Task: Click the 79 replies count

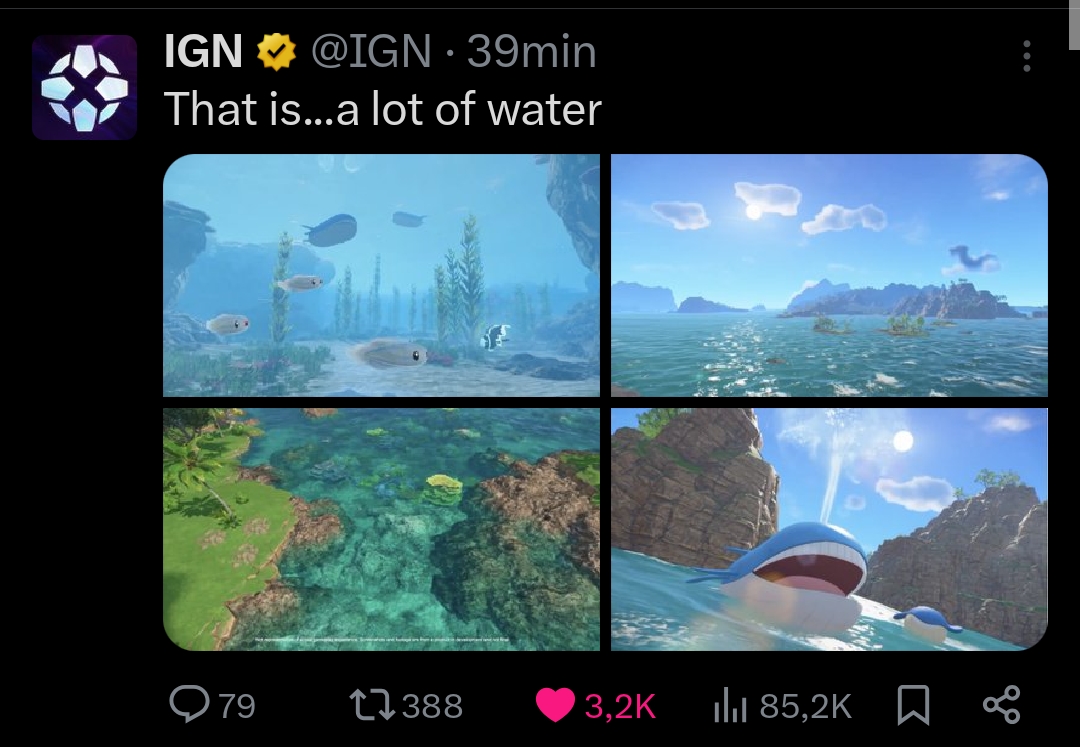Action: point(236,707)
